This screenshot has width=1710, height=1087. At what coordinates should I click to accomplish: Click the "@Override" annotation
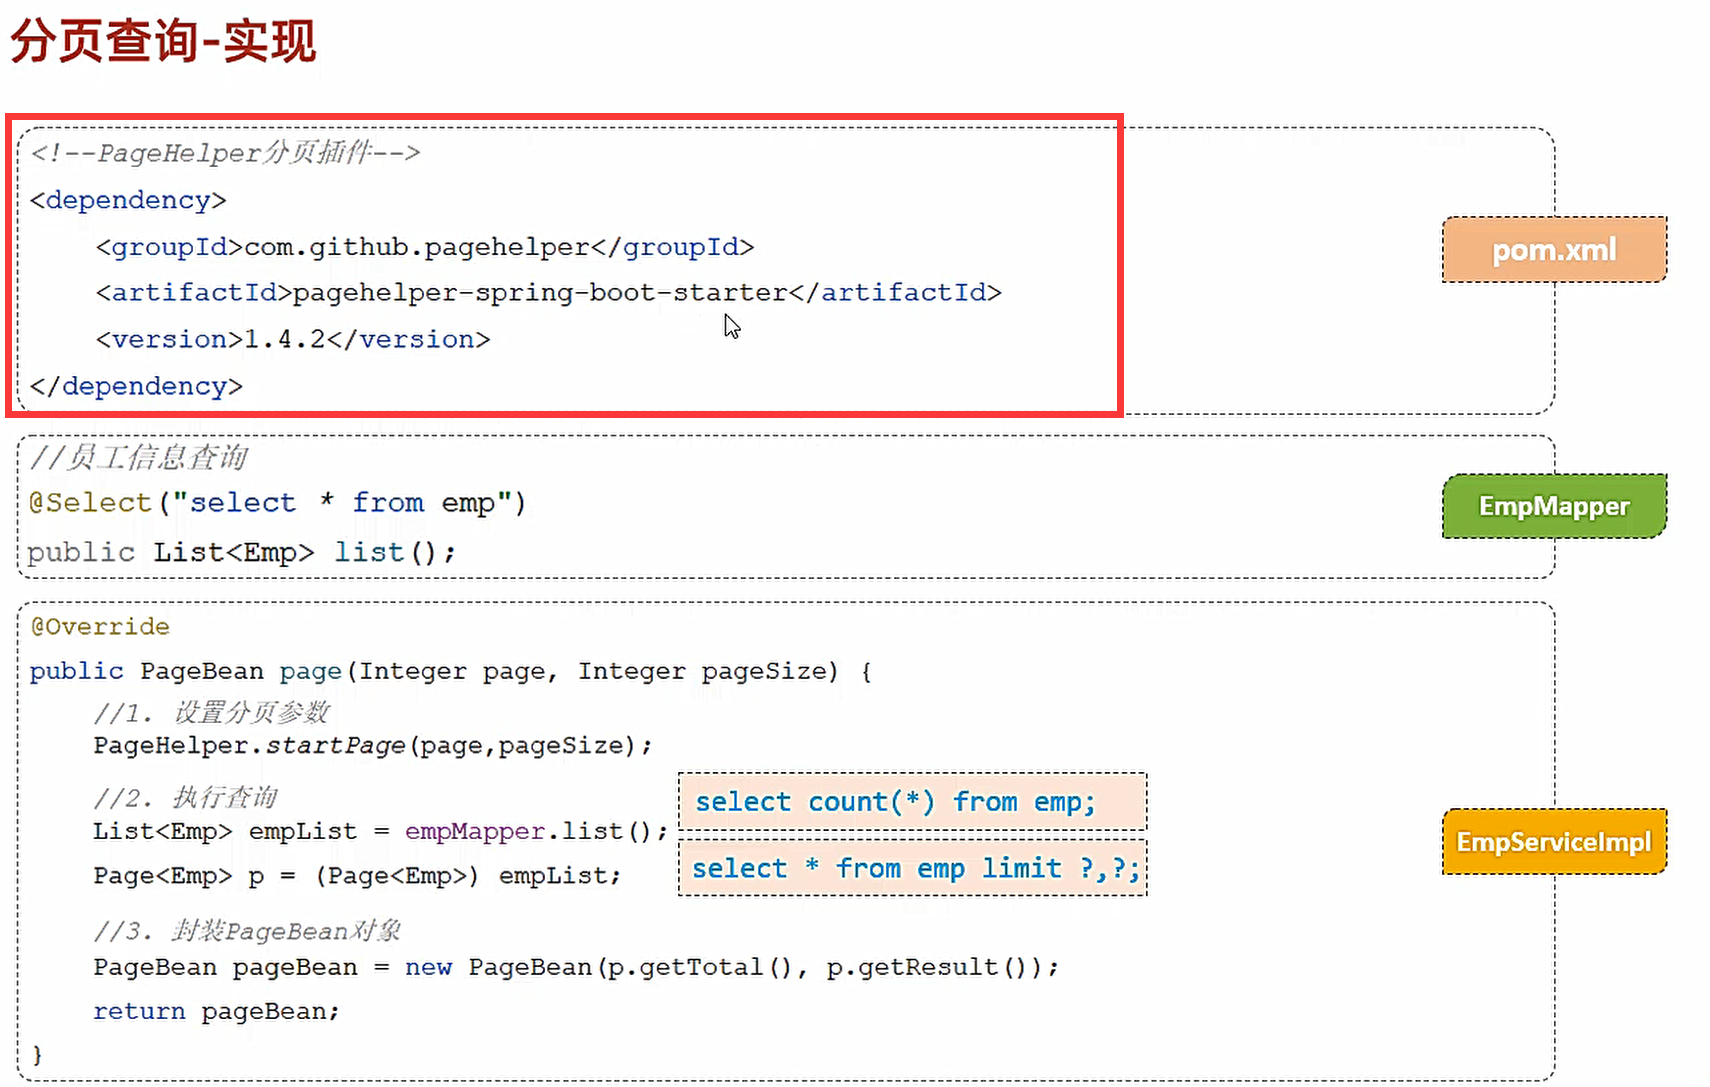click(100, 626)
